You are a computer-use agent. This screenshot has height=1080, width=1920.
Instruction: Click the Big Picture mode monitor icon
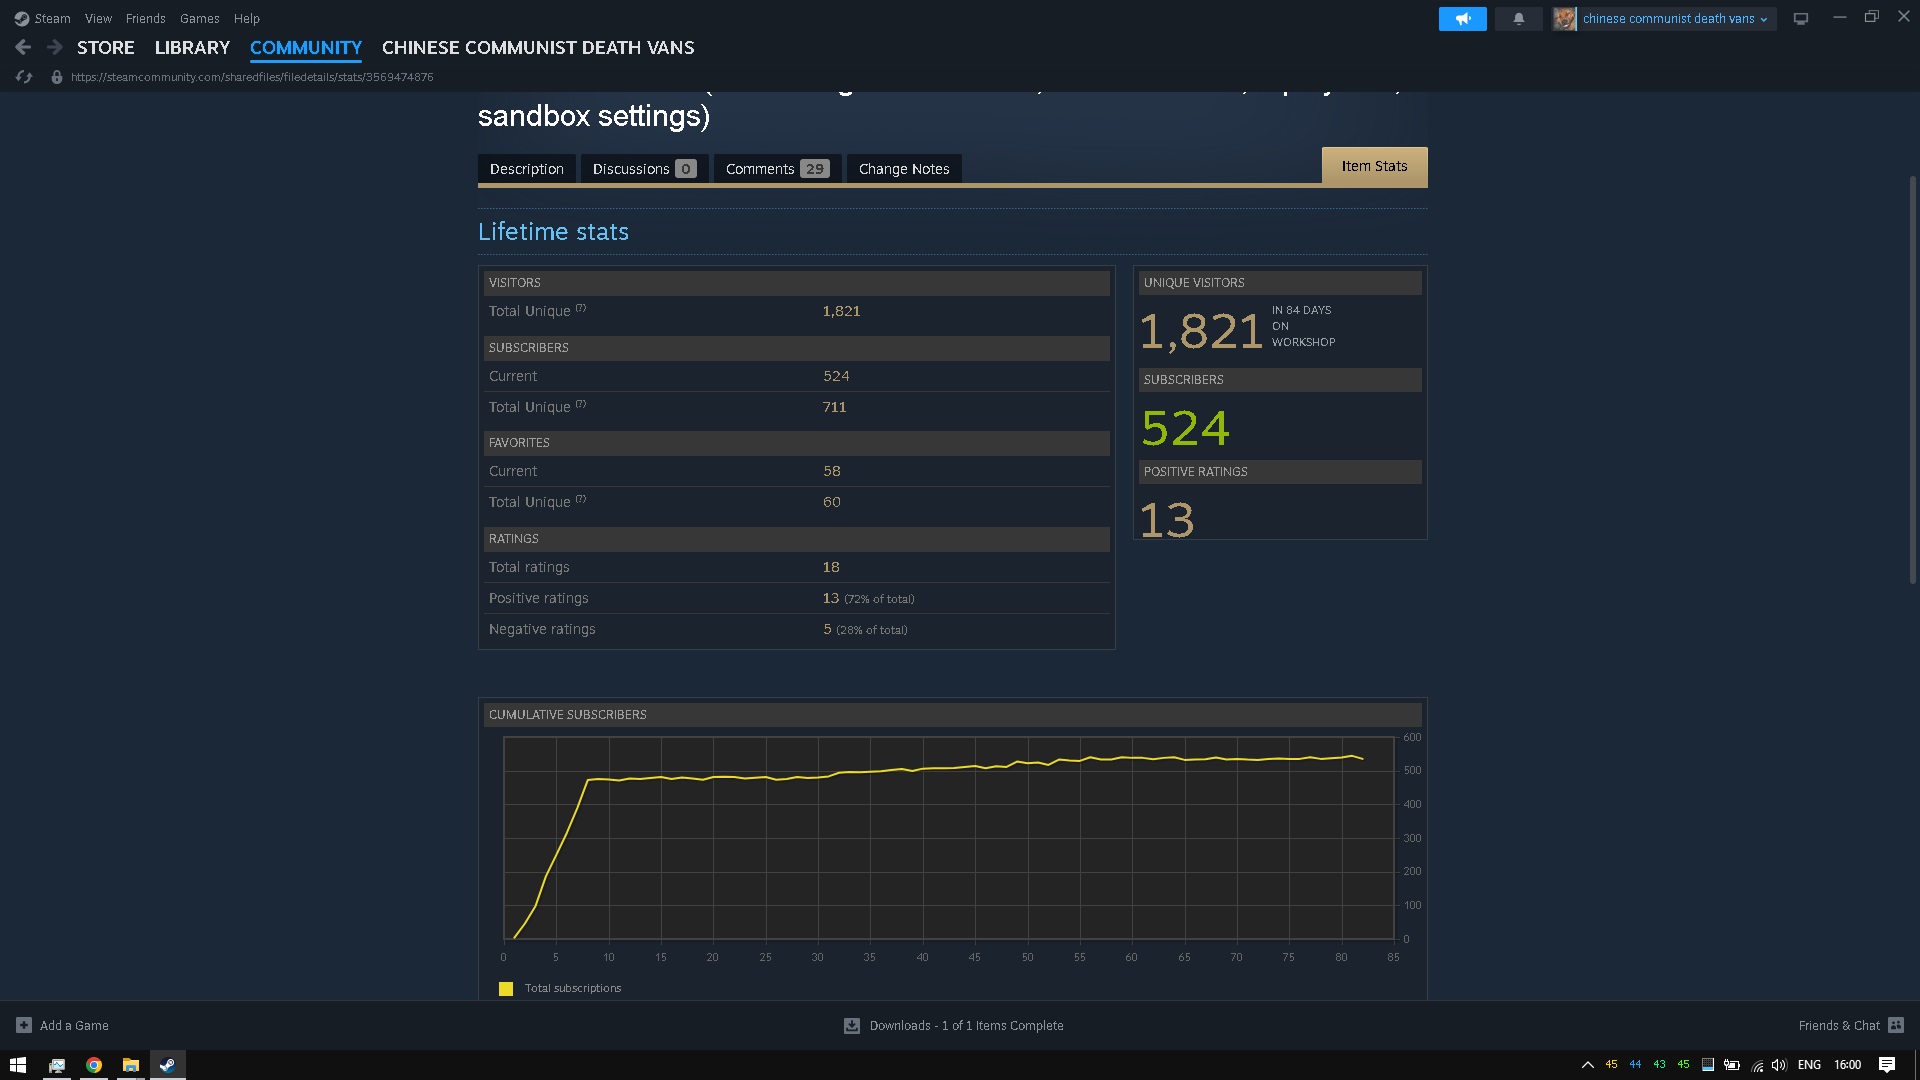click(x=1800, y=19)
